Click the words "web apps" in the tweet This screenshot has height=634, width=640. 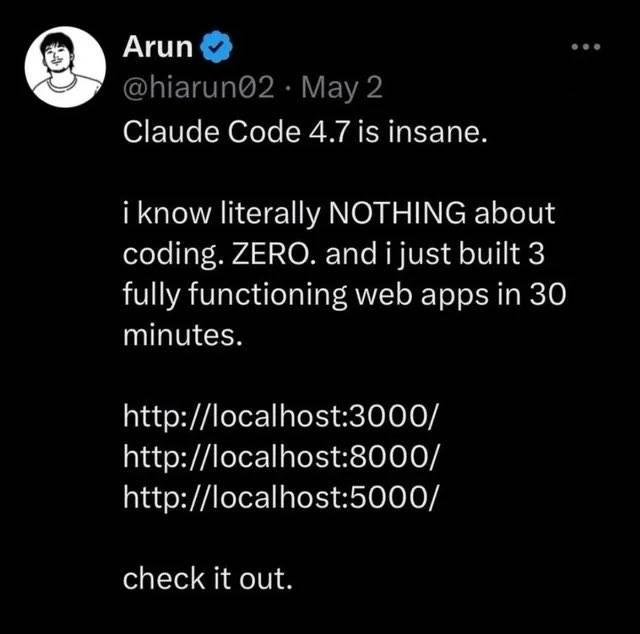tap(422, 296)
